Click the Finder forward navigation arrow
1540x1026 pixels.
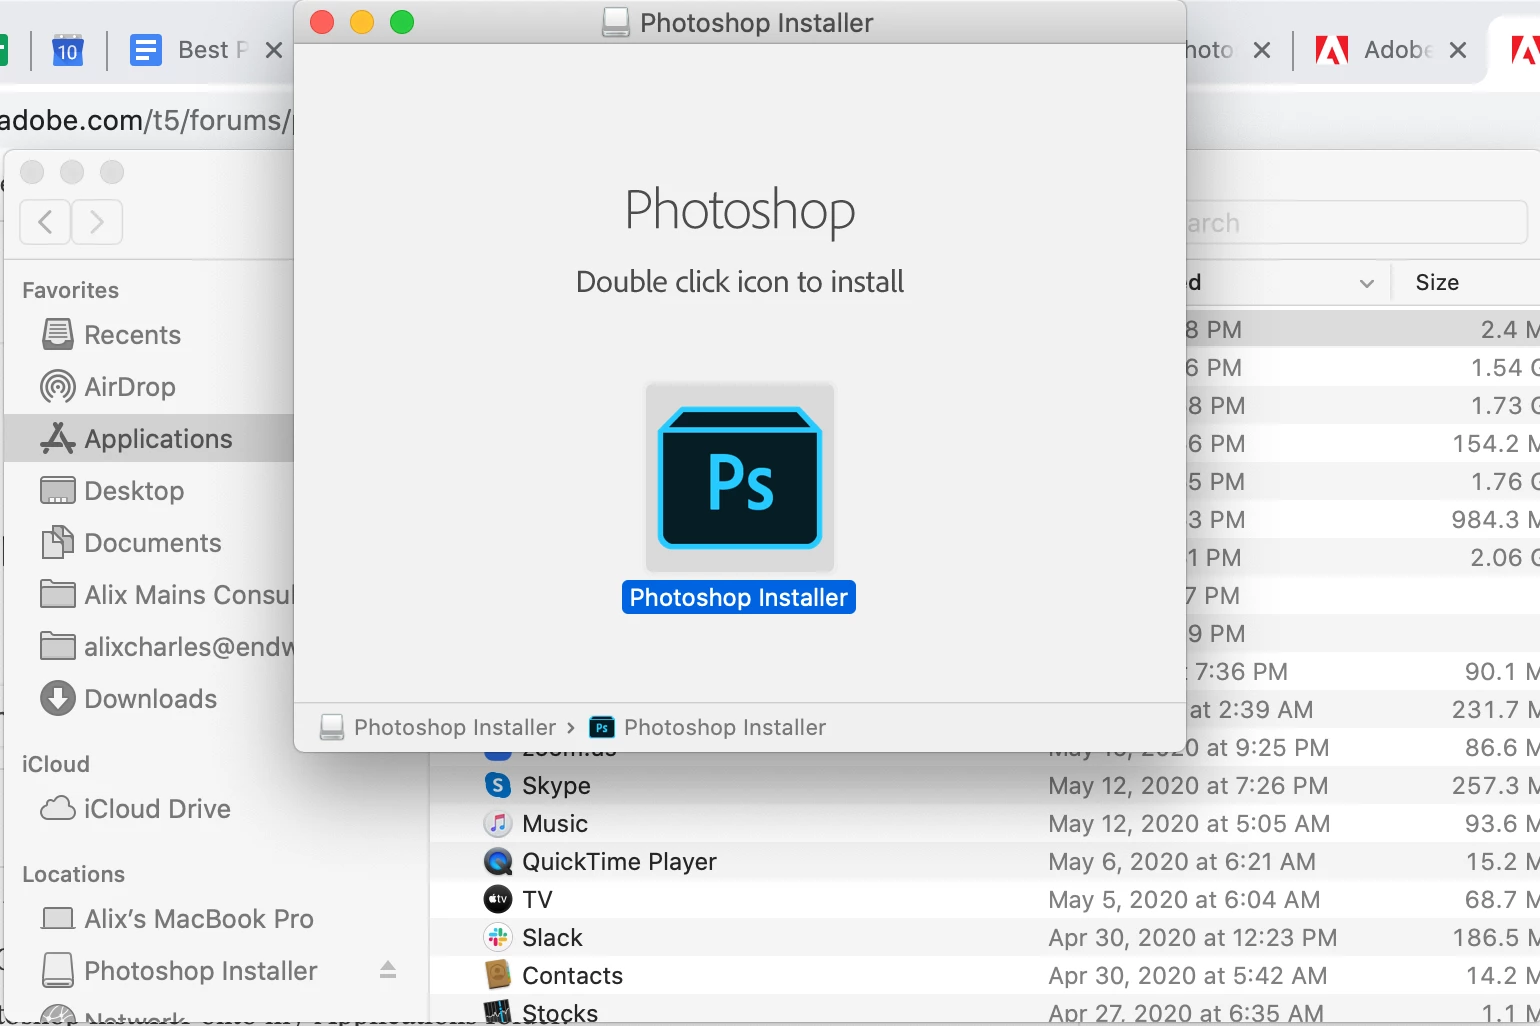97,221
